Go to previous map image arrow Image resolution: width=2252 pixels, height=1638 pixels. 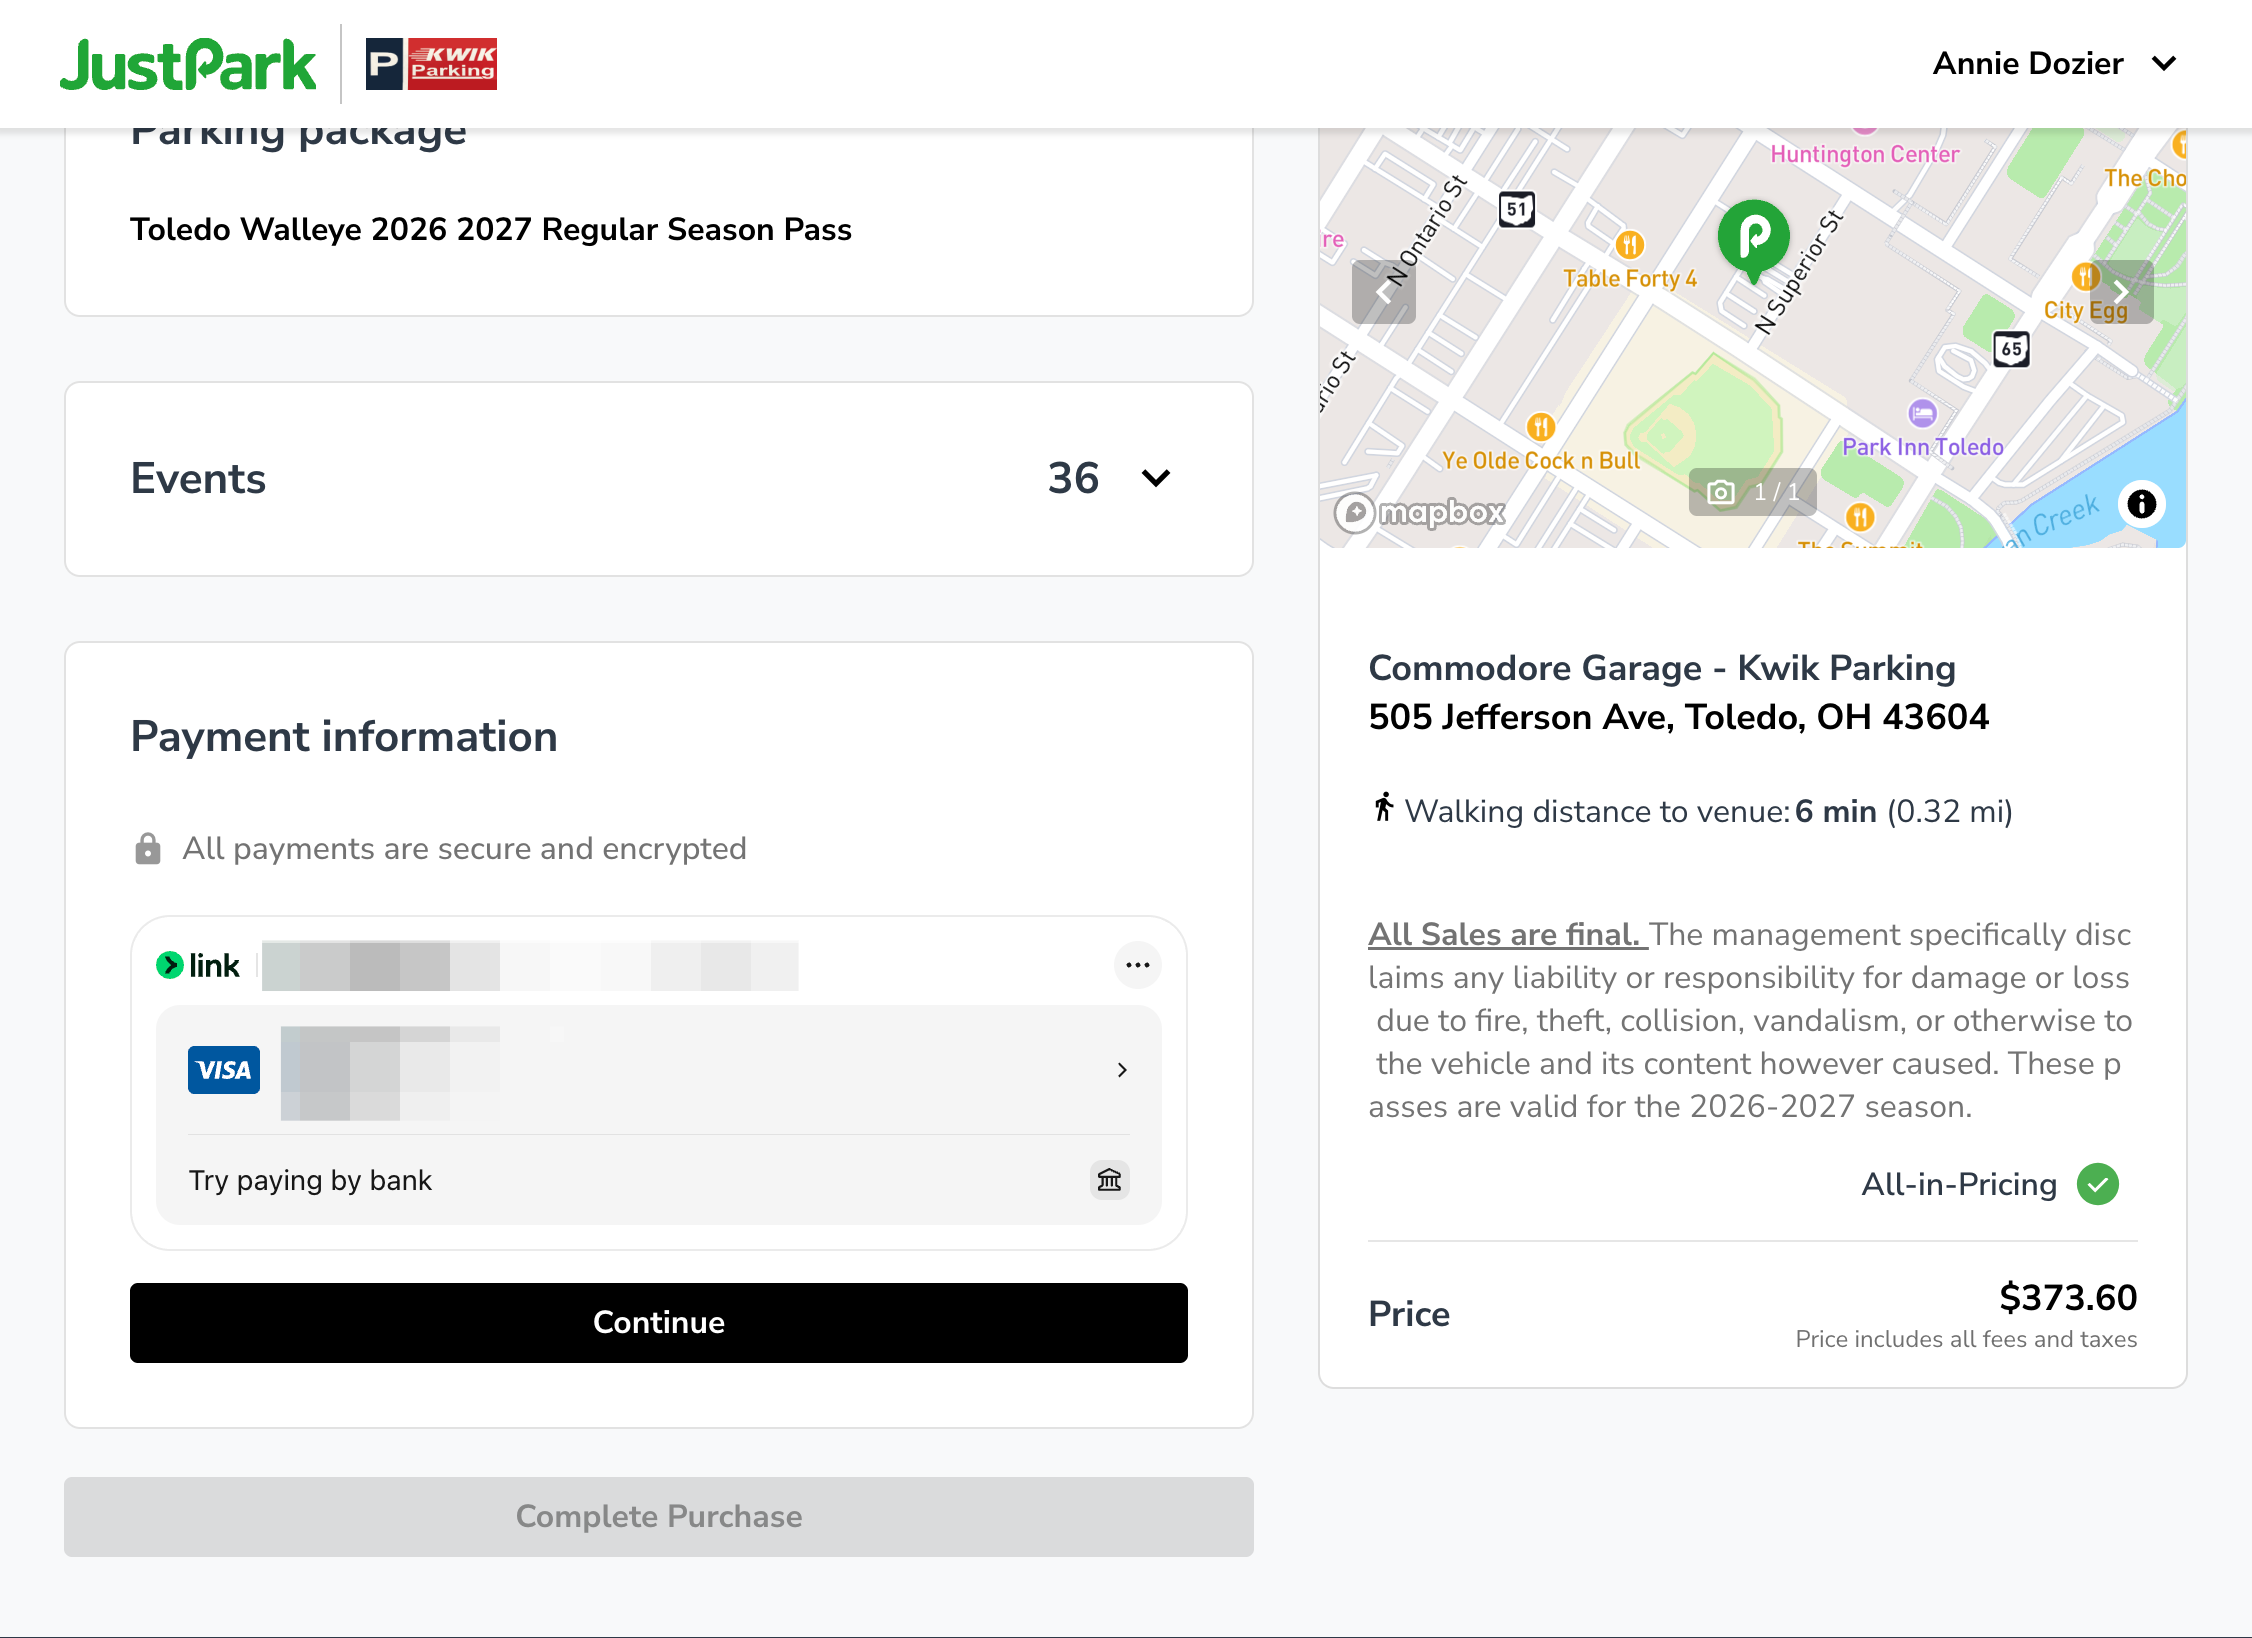1384,292
